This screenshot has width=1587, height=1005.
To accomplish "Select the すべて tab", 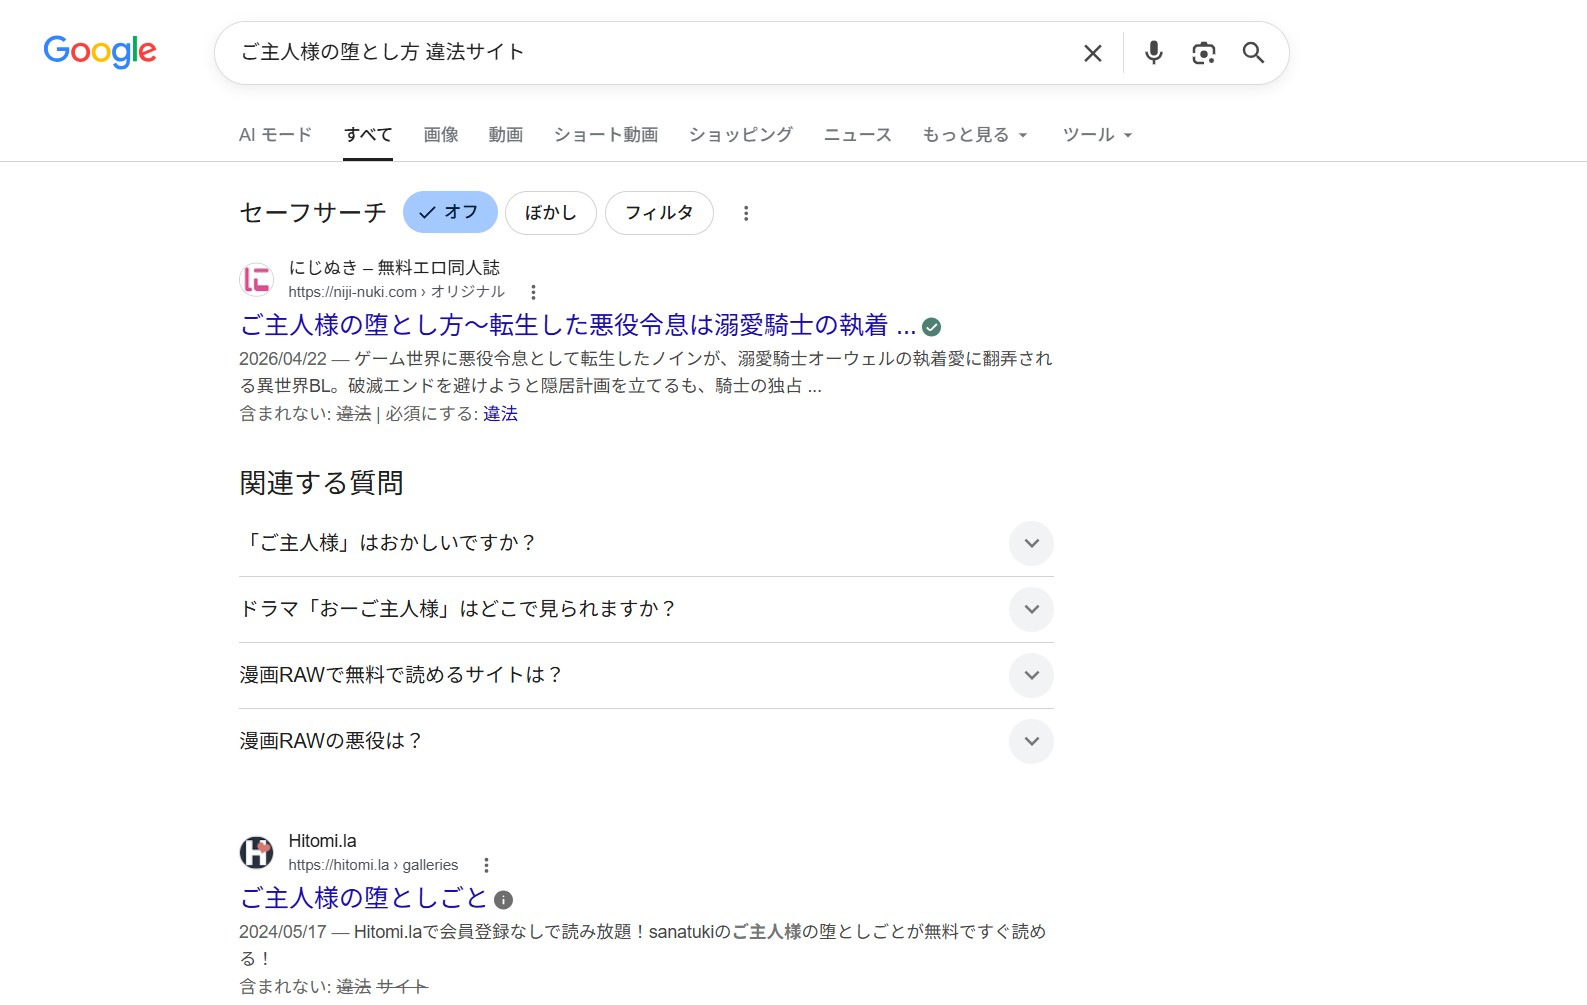I will click(368, 135).
